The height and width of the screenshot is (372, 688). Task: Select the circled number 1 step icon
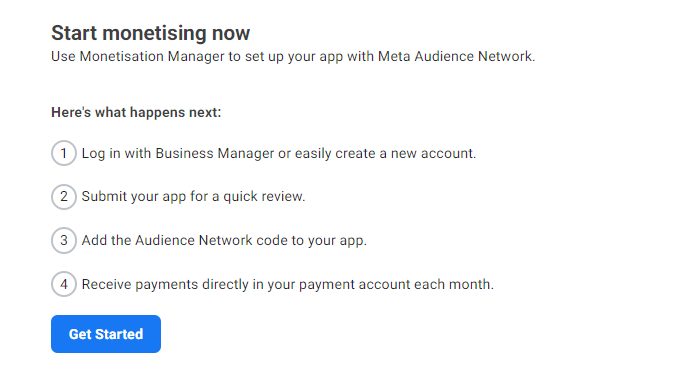[x=64, y=153]
